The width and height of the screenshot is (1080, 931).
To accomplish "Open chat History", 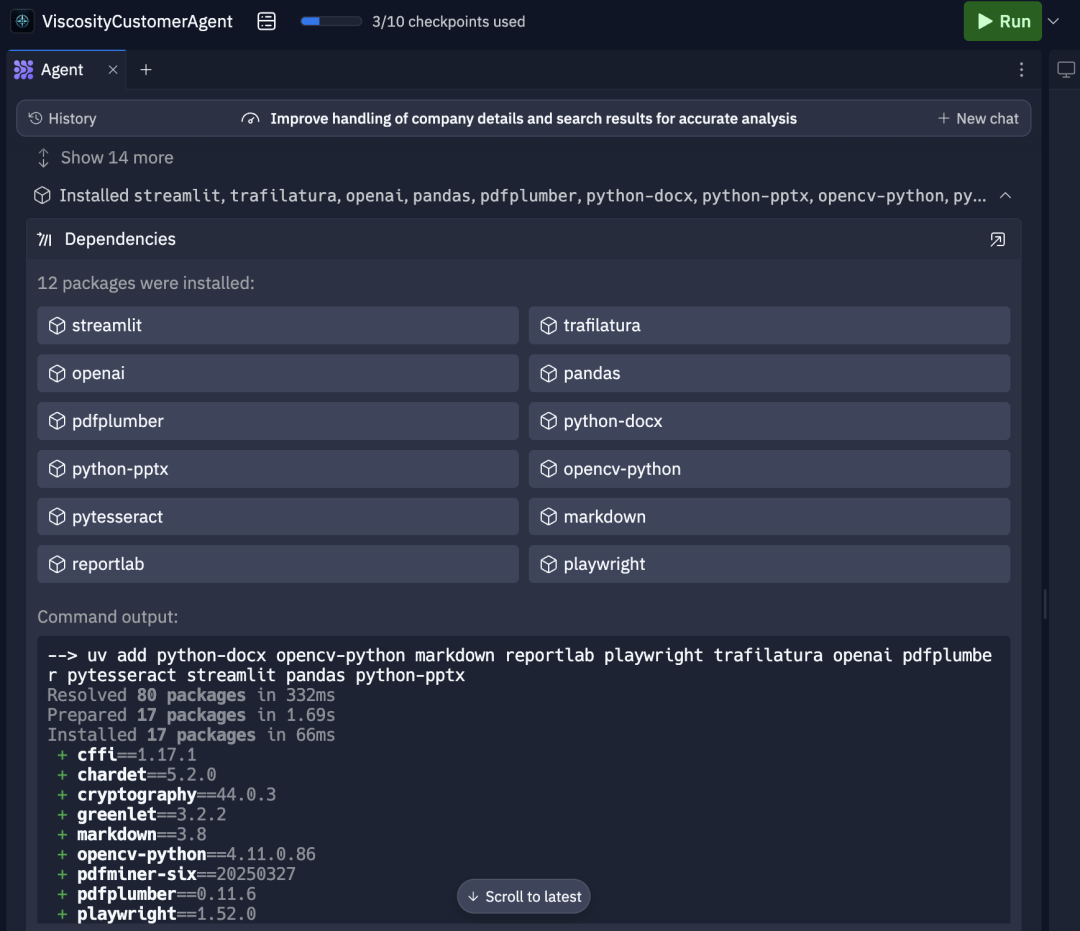I will [x=62, y=118].
